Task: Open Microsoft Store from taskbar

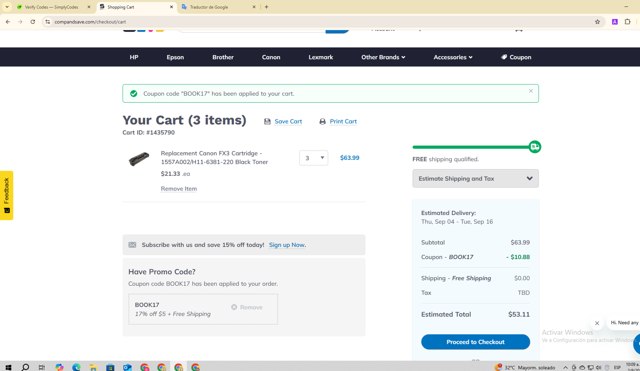Action: click(x=110, y=367)
